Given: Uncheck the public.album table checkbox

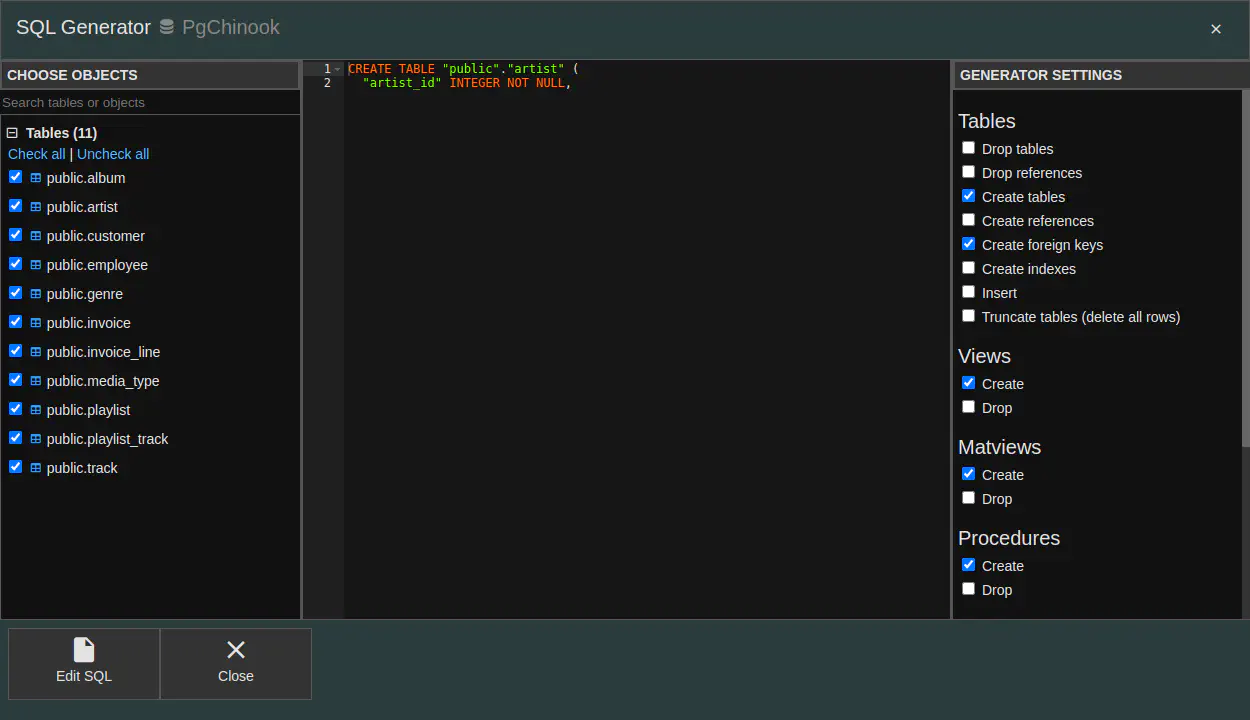Looking at the screenshot, I should 15,177.
